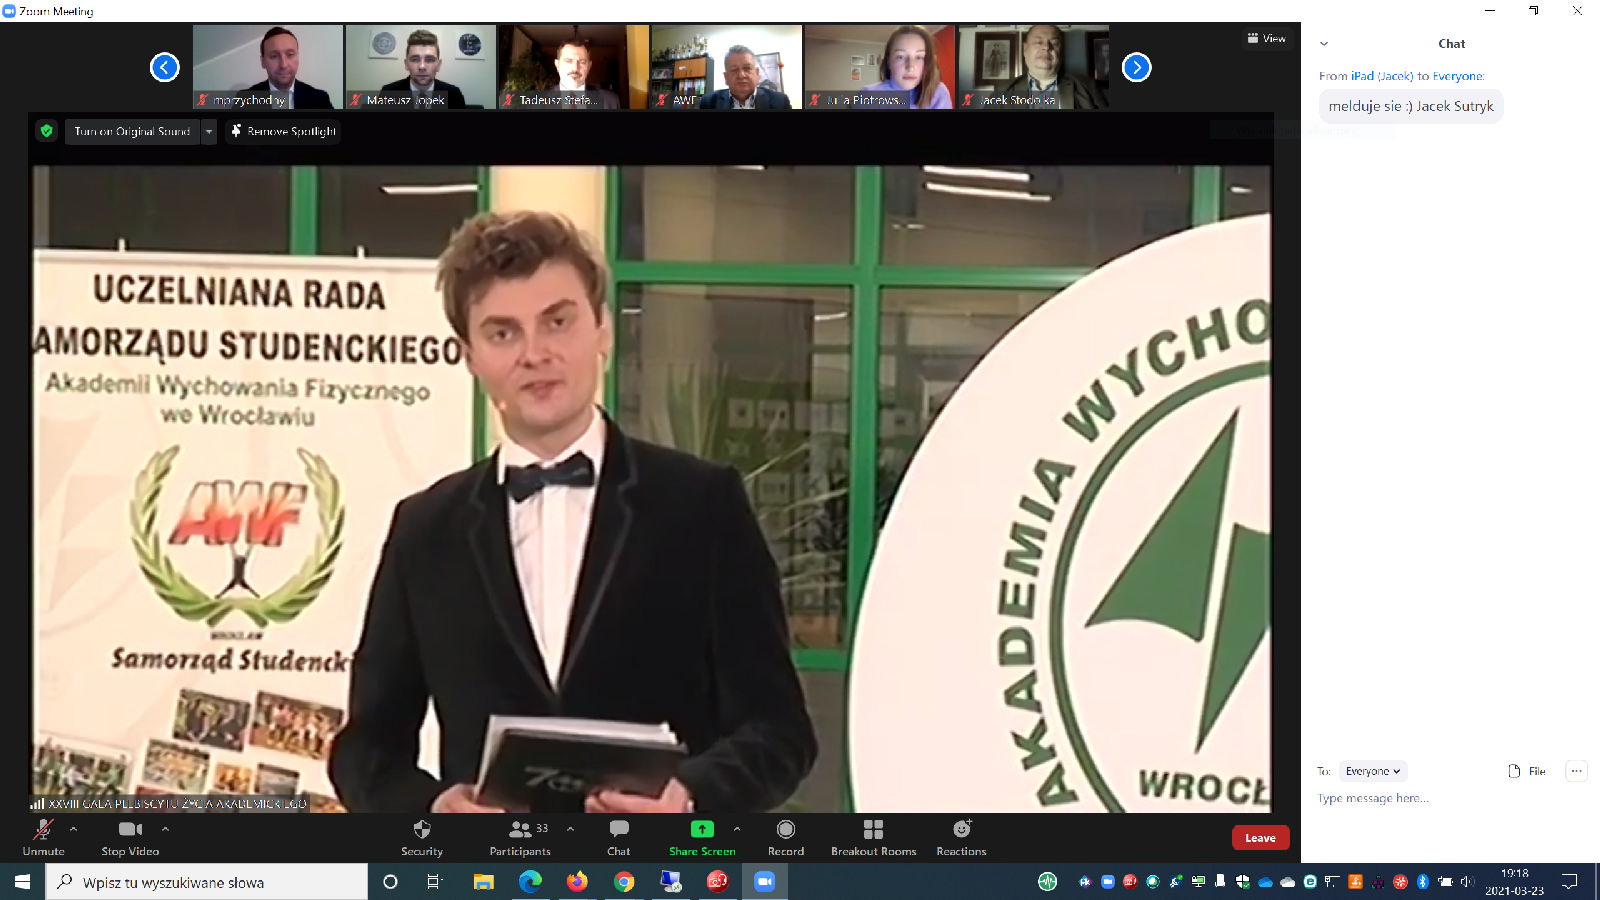Collapse the Chat panel chevron

pyautogui.click(x=1324, y=44)
